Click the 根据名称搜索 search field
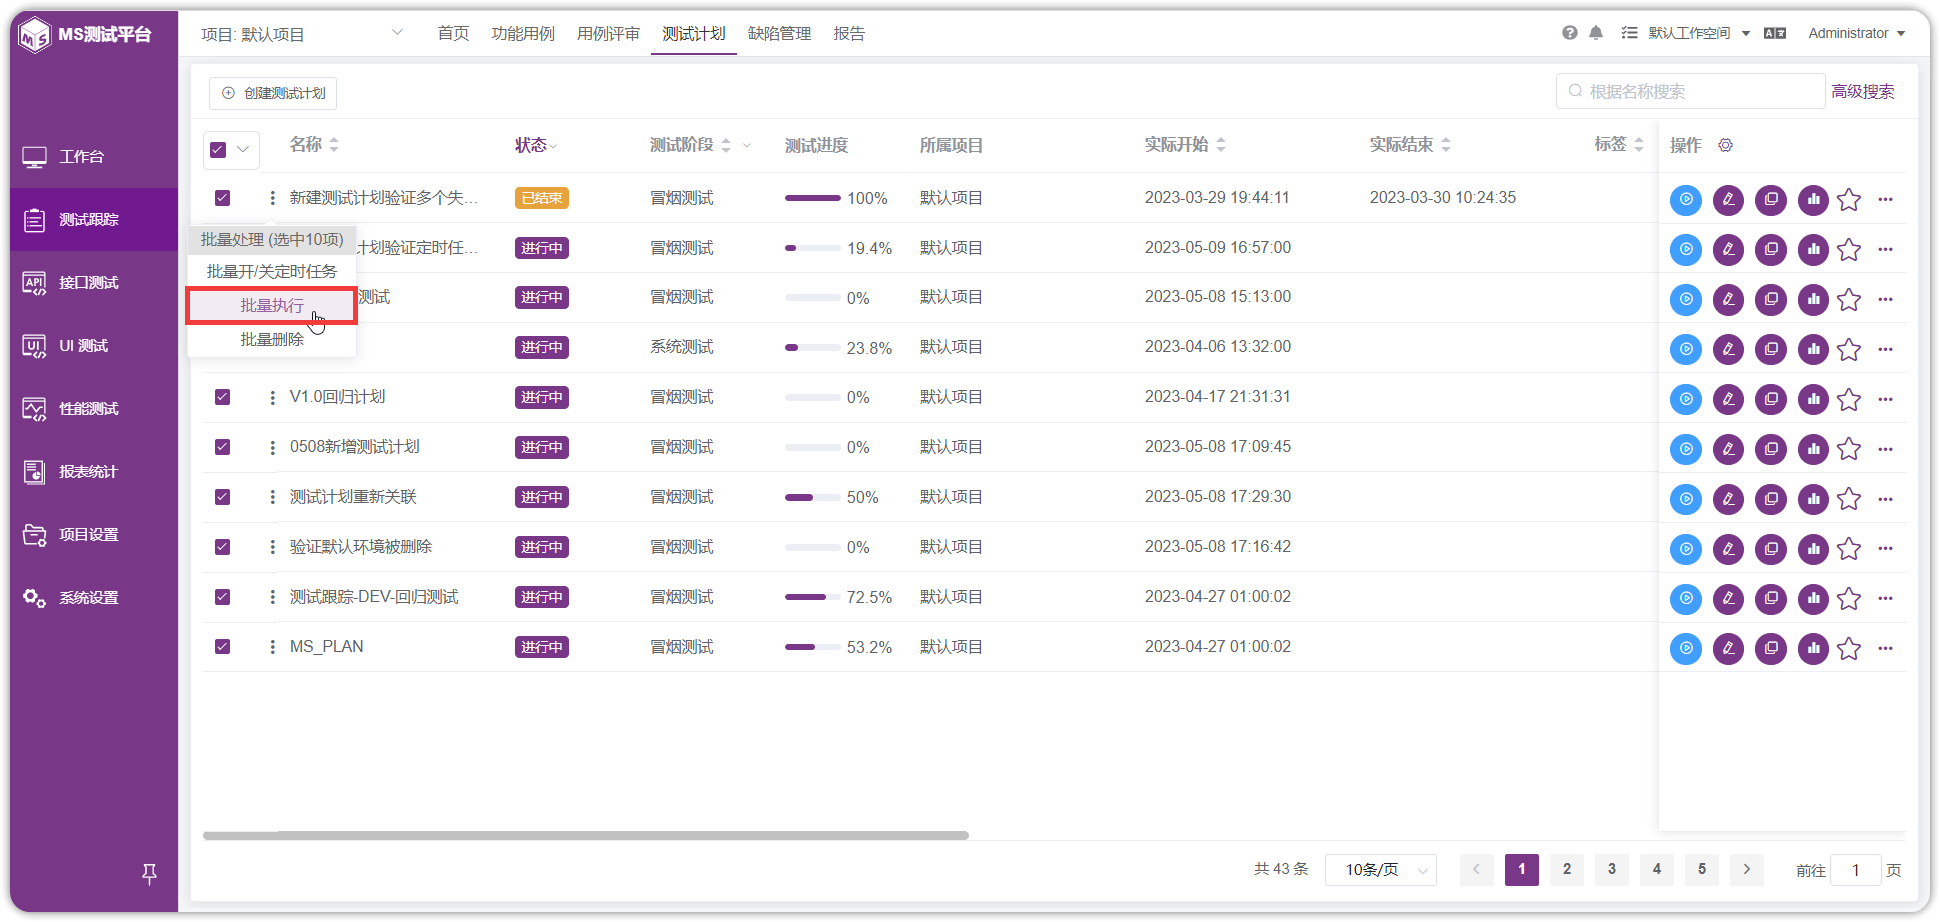The width and height of the screenshot is (1940, 922). pyautogui.click(x=1691, y=91)
